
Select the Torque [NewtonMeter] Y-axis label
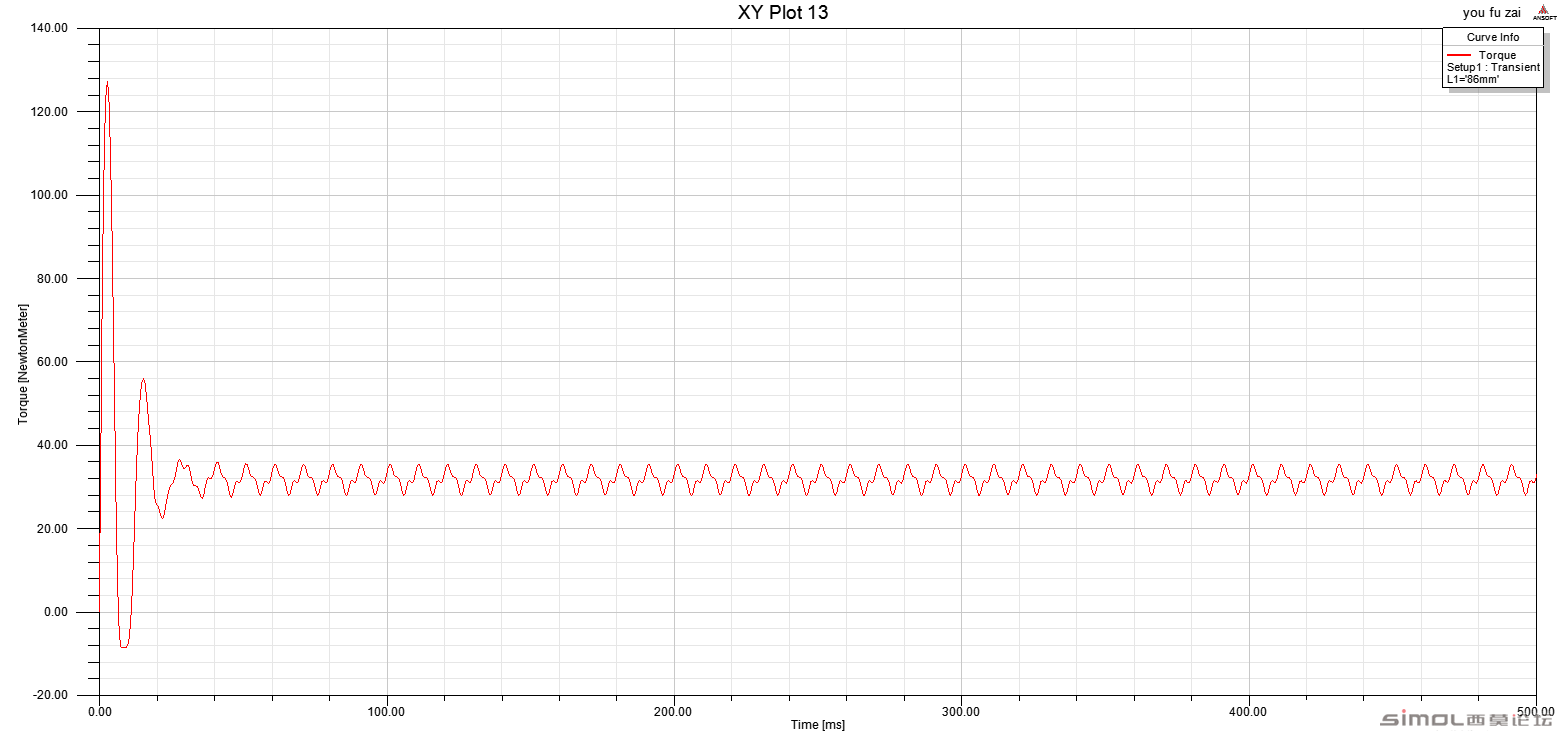click(23, 364)
